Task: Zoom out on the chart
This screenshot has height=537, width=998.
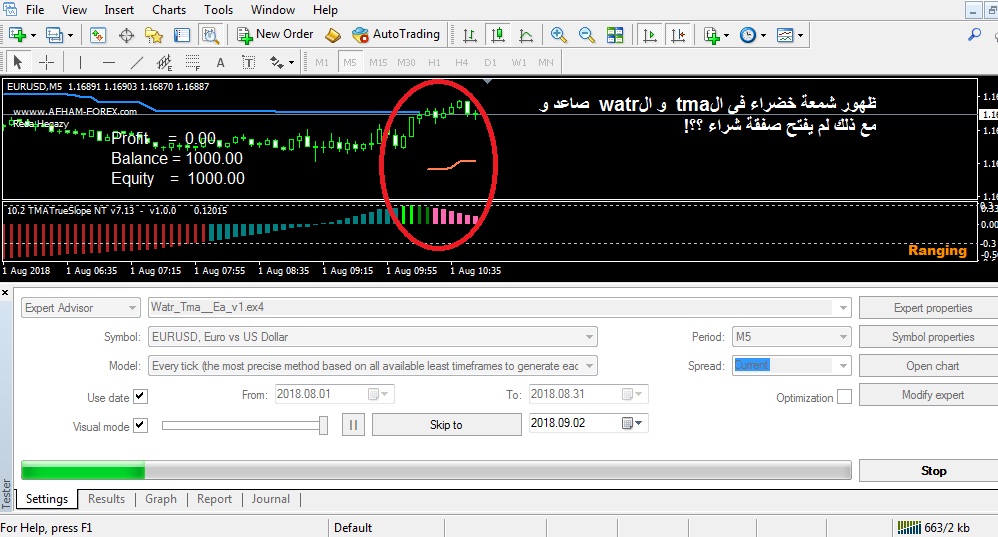Action: 587,35
